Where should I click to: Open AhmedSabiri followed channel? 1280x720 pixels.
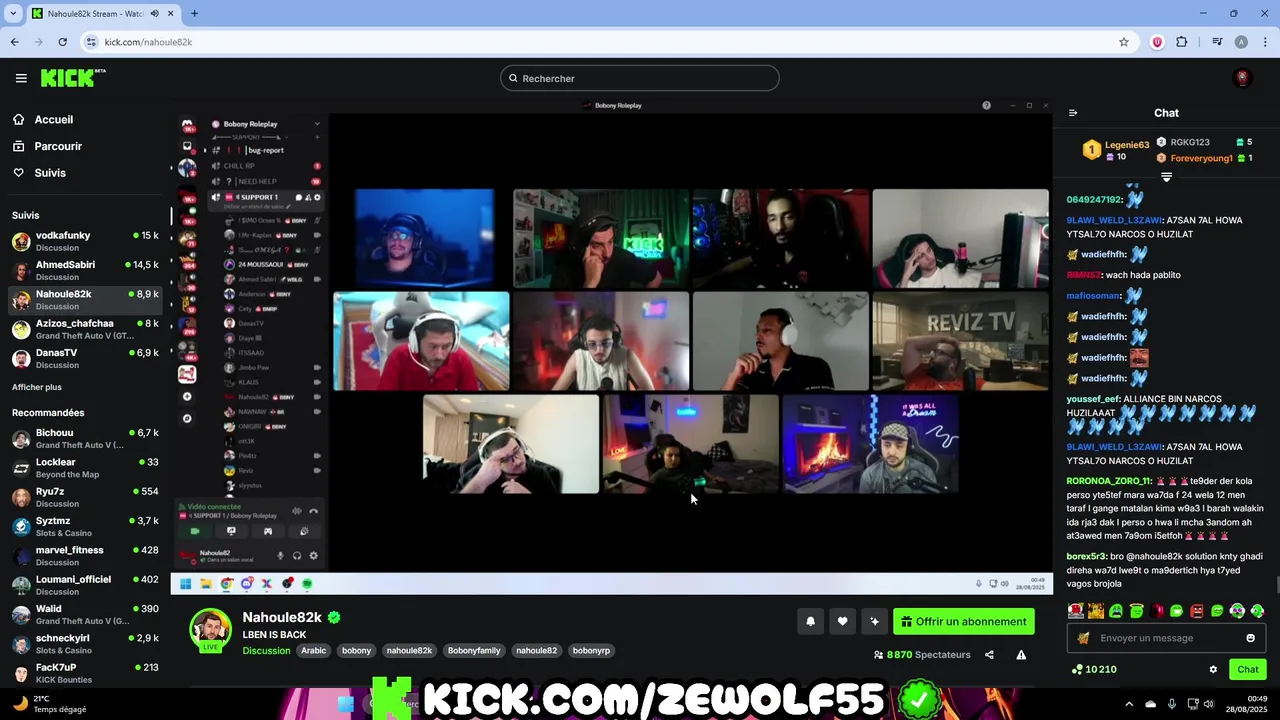86,270
